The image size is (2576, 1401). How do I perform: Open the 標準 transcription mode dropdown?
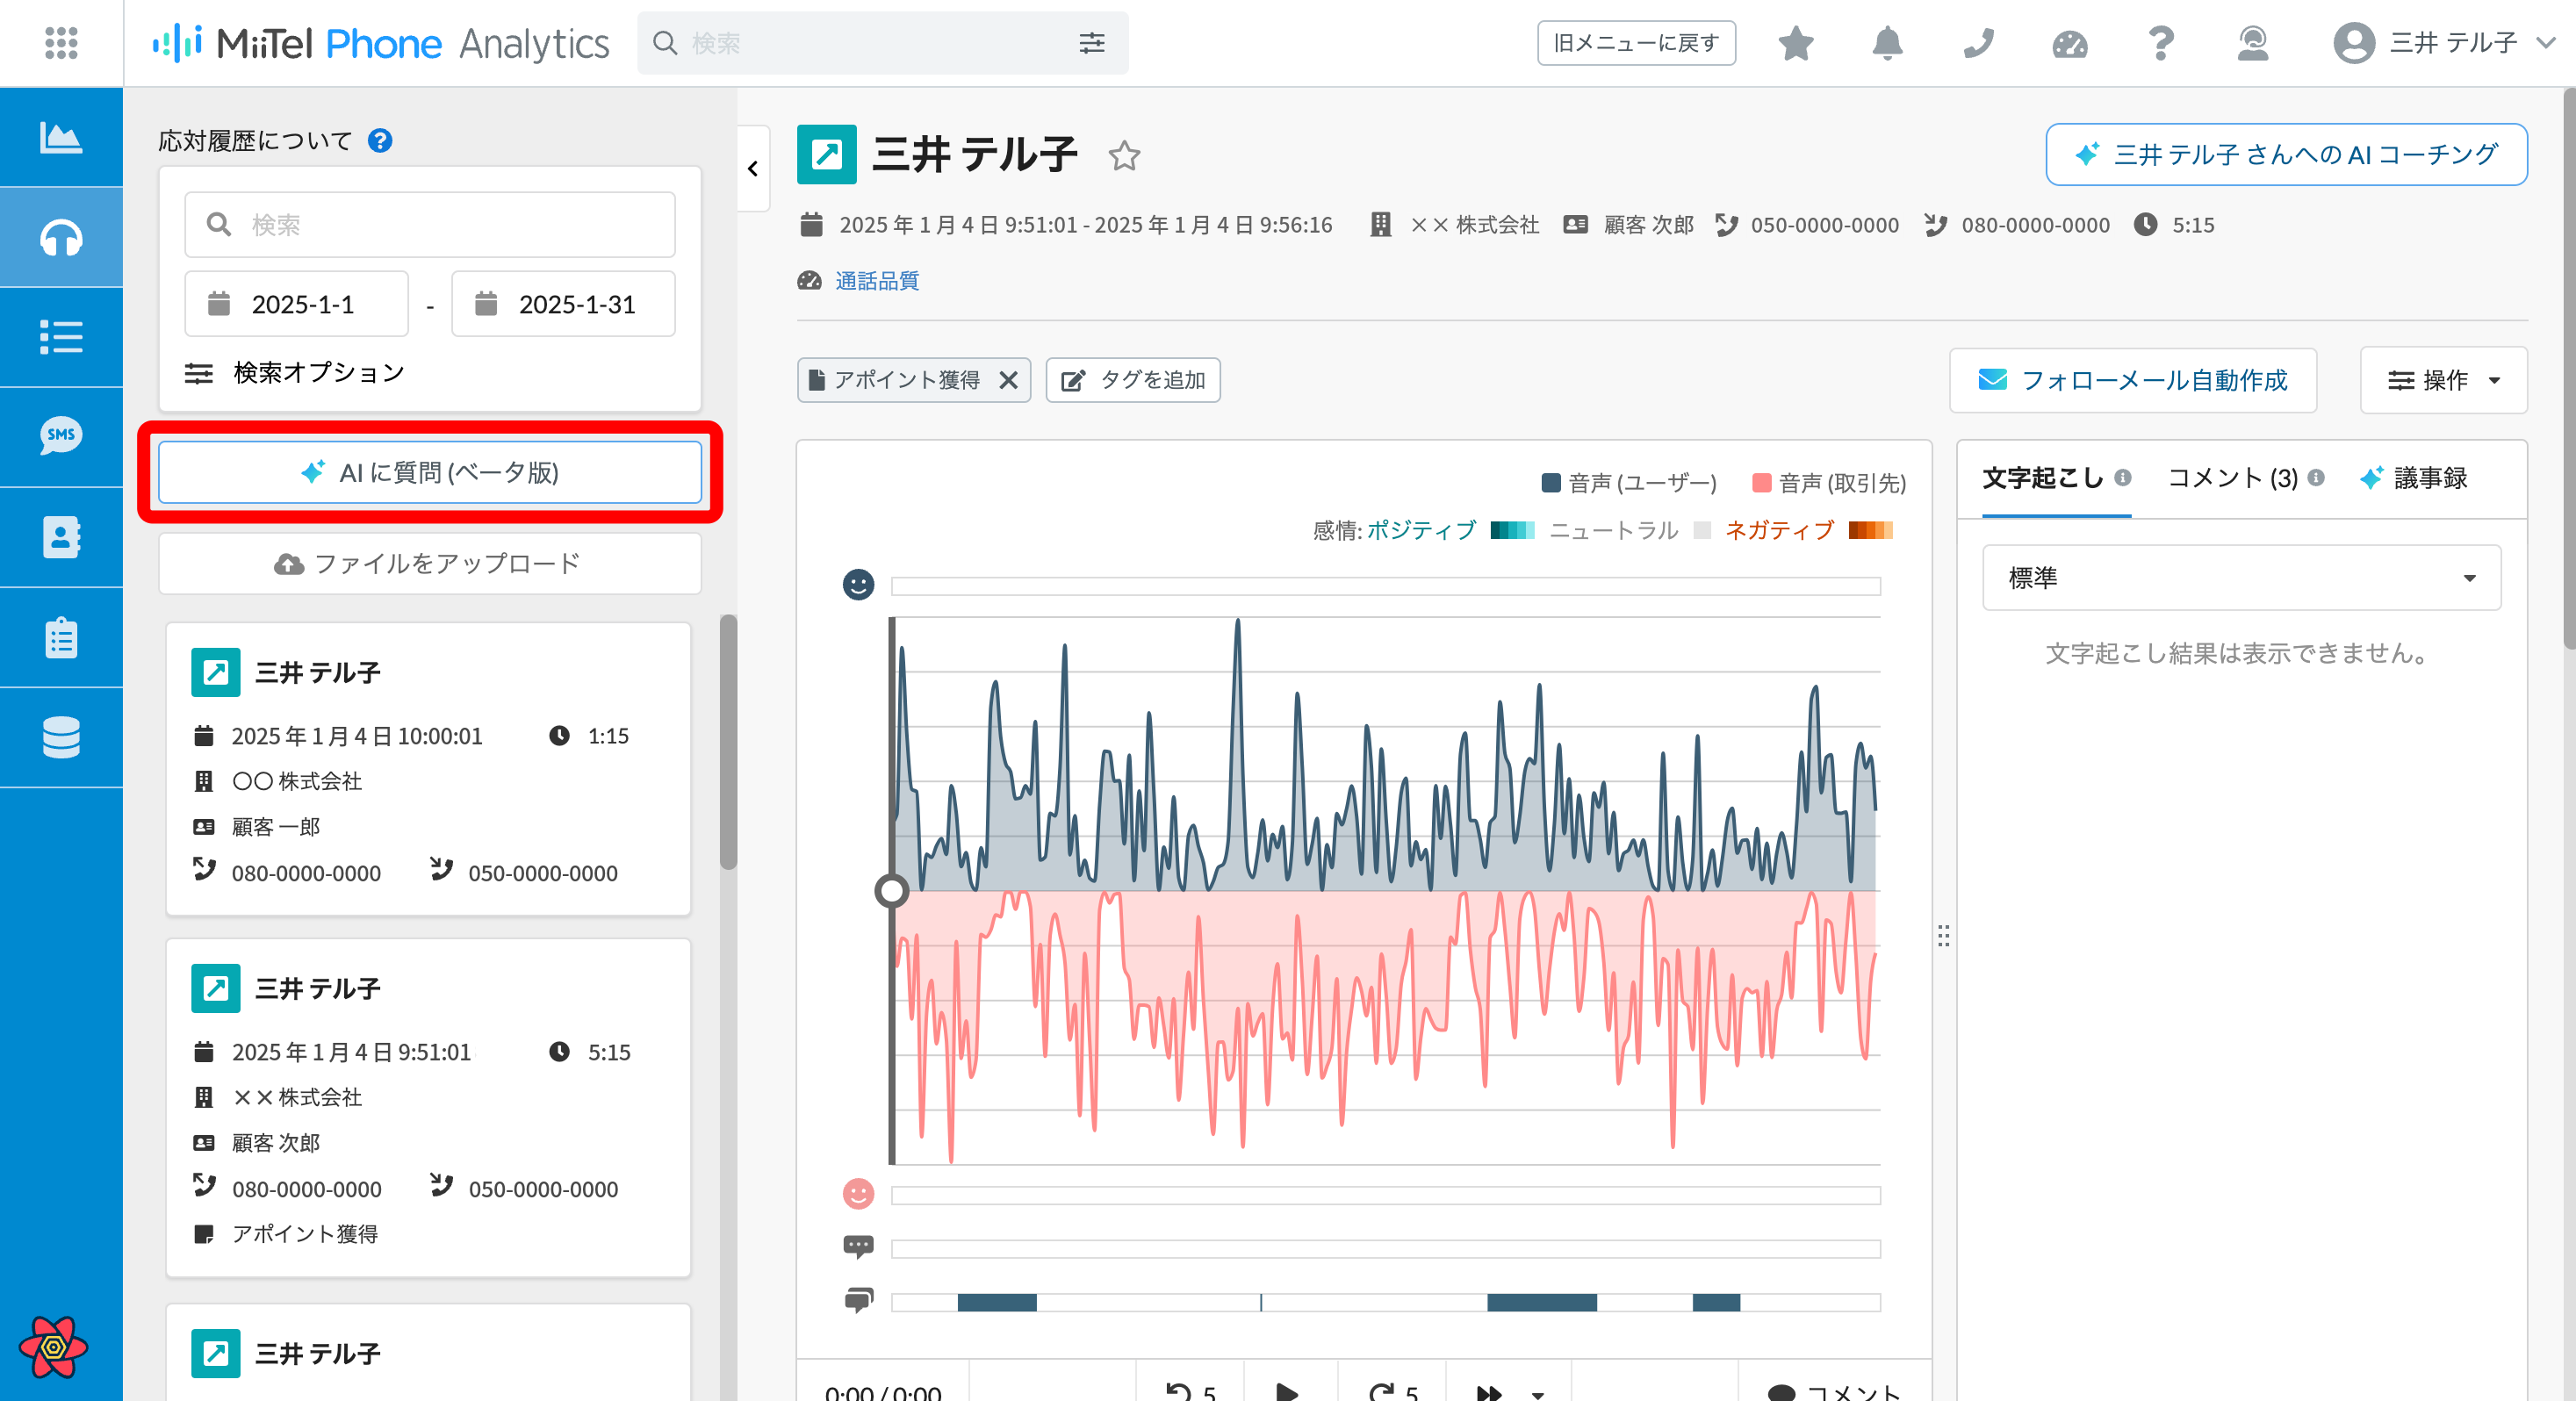[2241, 578]
